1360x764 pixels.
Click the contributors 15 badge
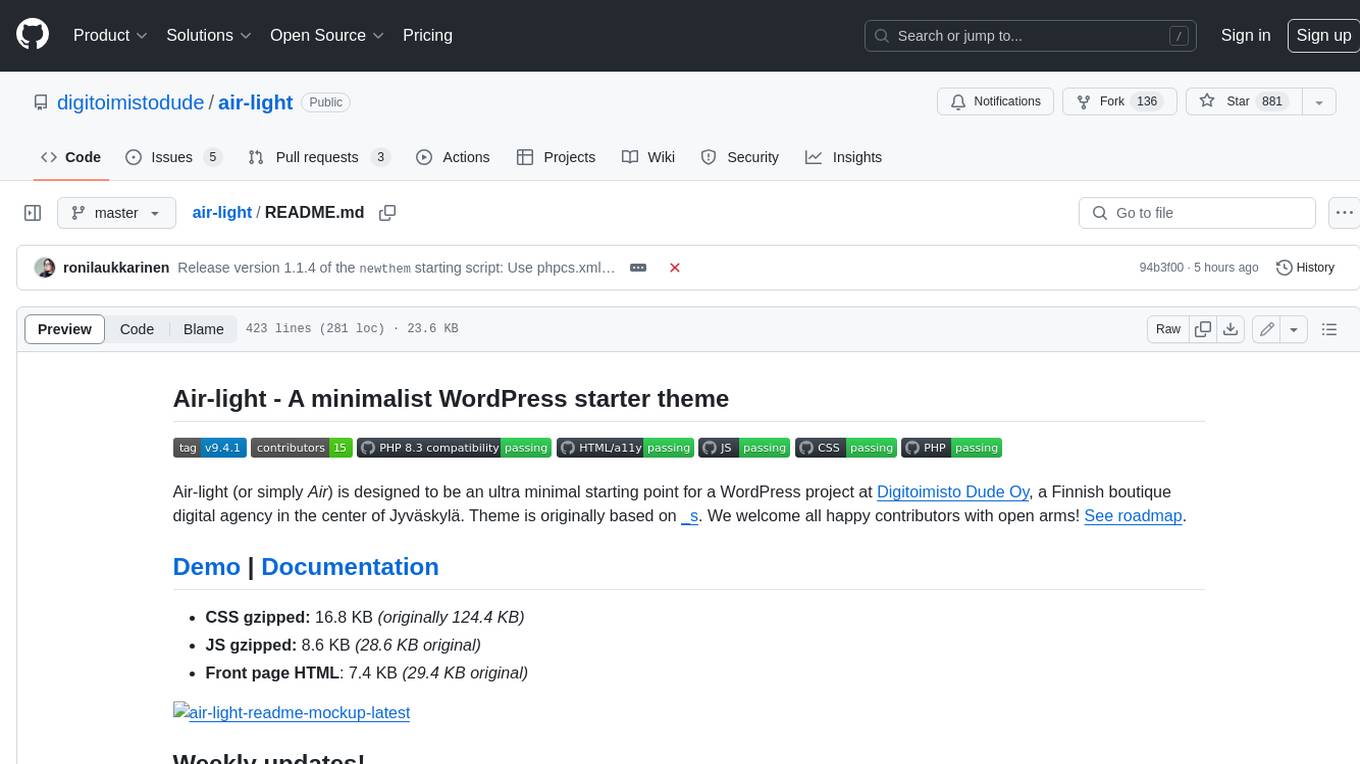(x=302, y=448)
